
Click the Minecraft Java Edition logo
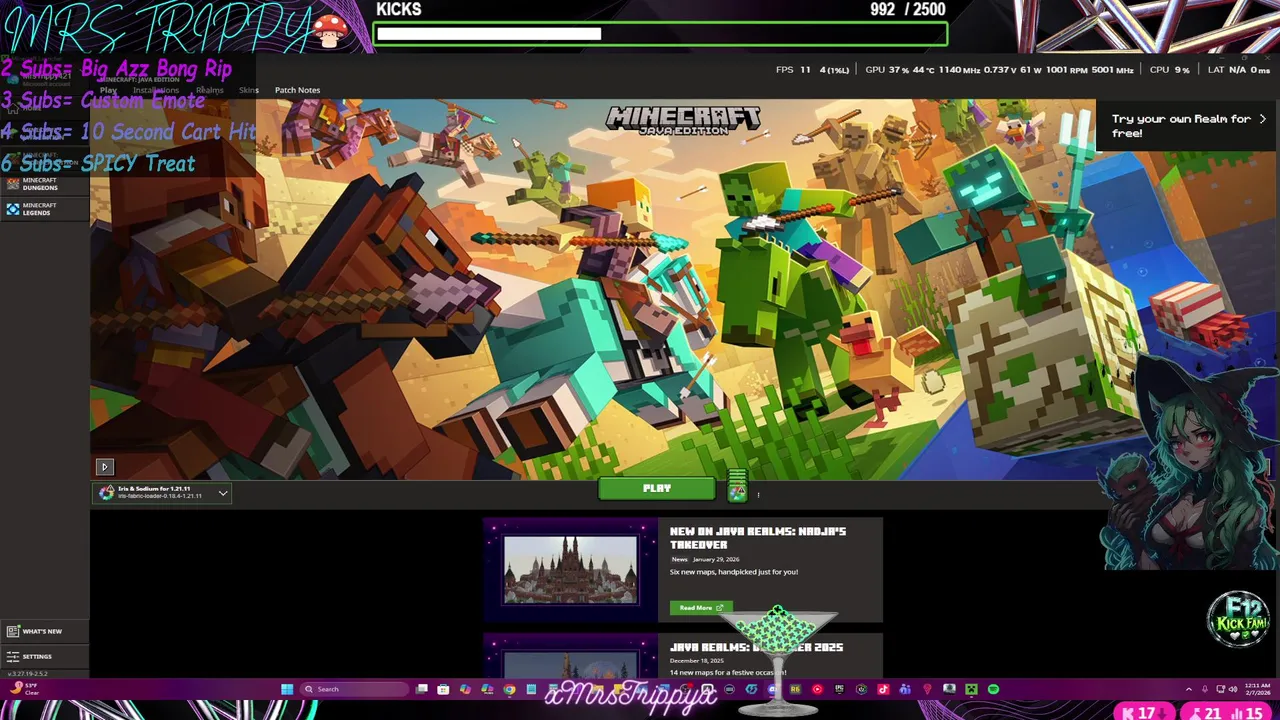coord(683,120)
